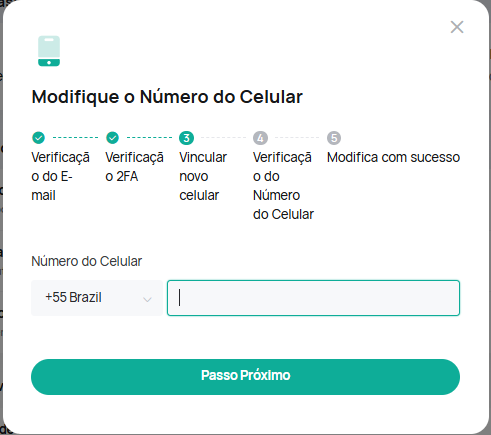Select Verificação do Número do Celular step
This screenshot has height=435, width=491.
tap(283, 186)
